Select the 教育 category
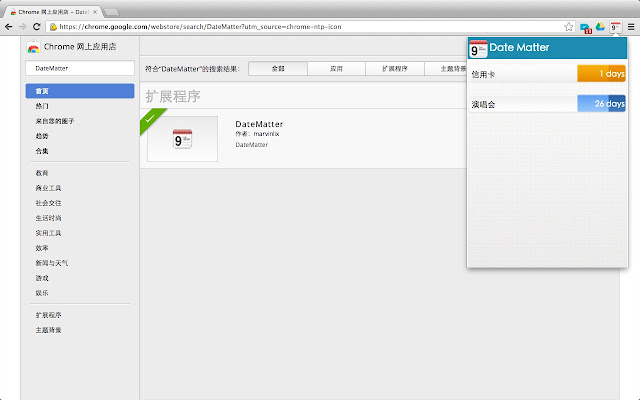The width and height of the screenshot is (640, 400). (x=42, y=173)
